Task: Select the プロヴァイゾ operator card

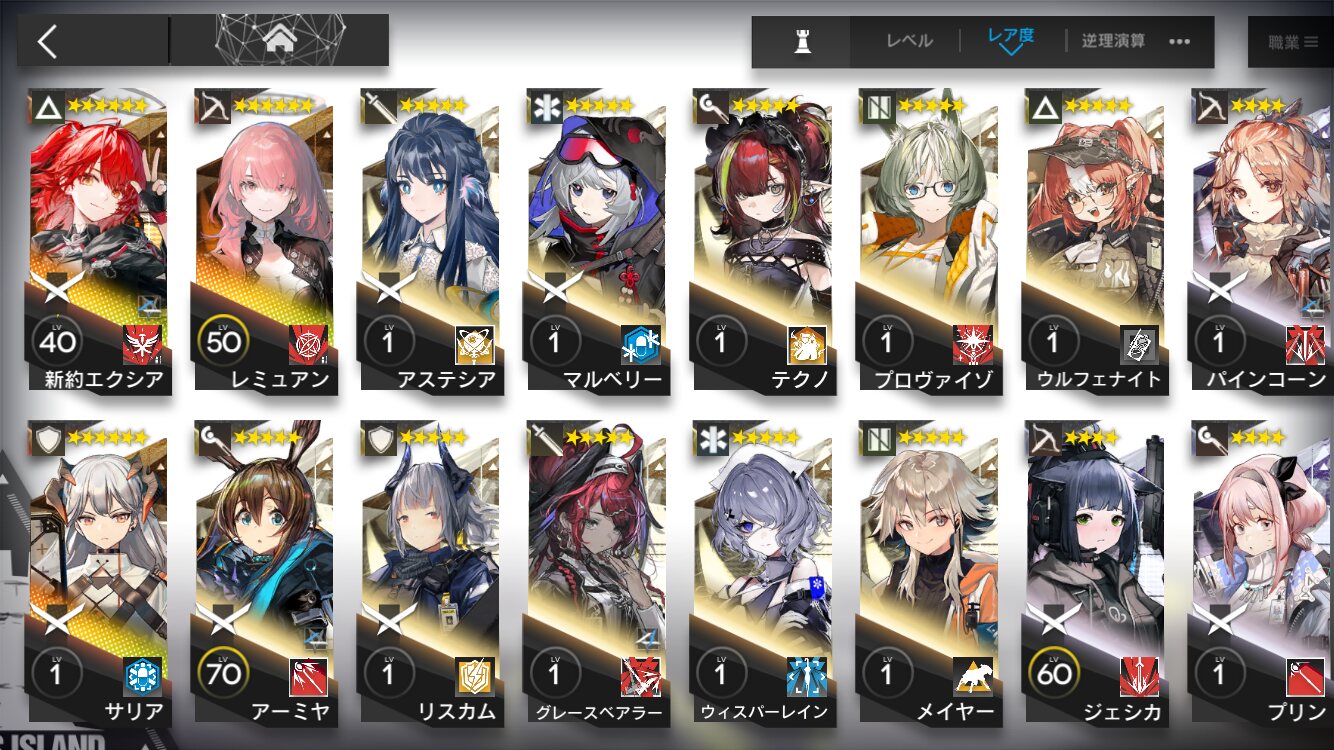Action: pyautogui.click(x=928, y=241)
